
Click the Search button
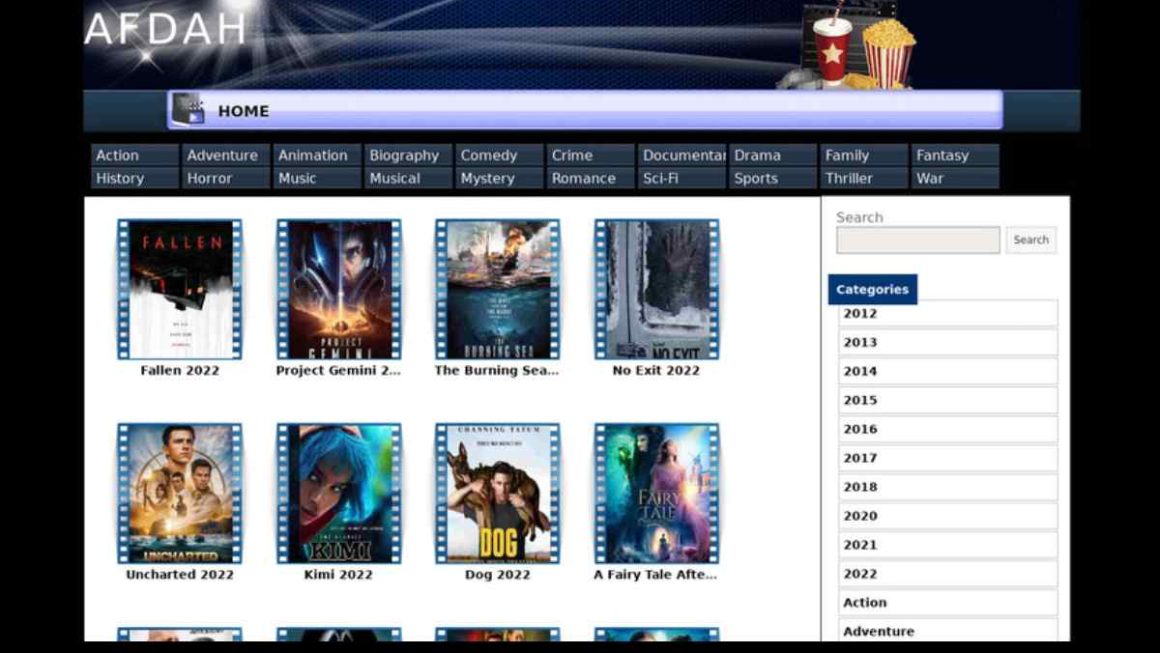click(1031, 240)
